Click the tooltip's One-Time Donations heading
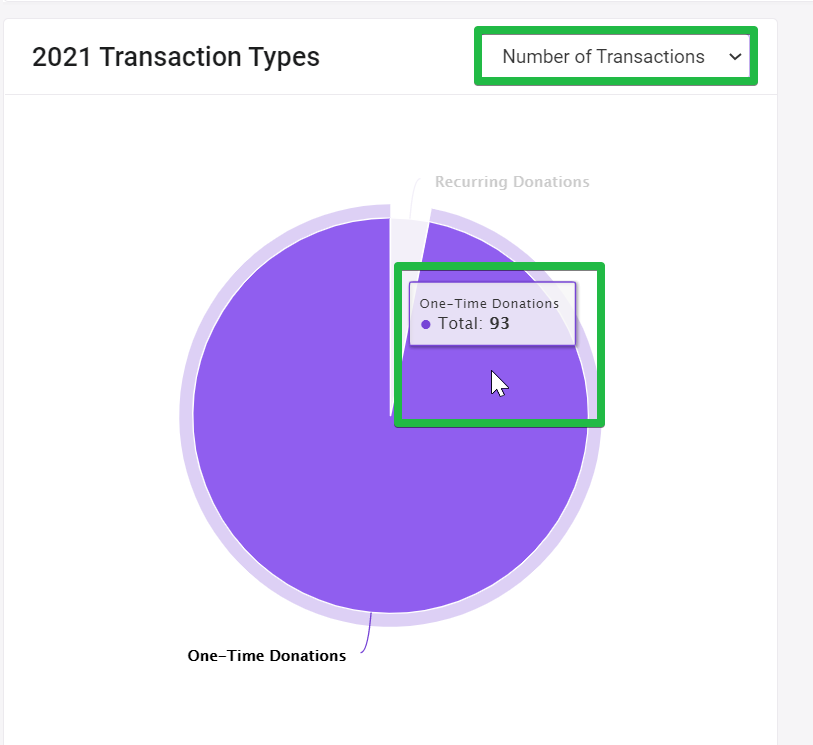Viewport: 813px width, 745px height. [x=489, y=303]
